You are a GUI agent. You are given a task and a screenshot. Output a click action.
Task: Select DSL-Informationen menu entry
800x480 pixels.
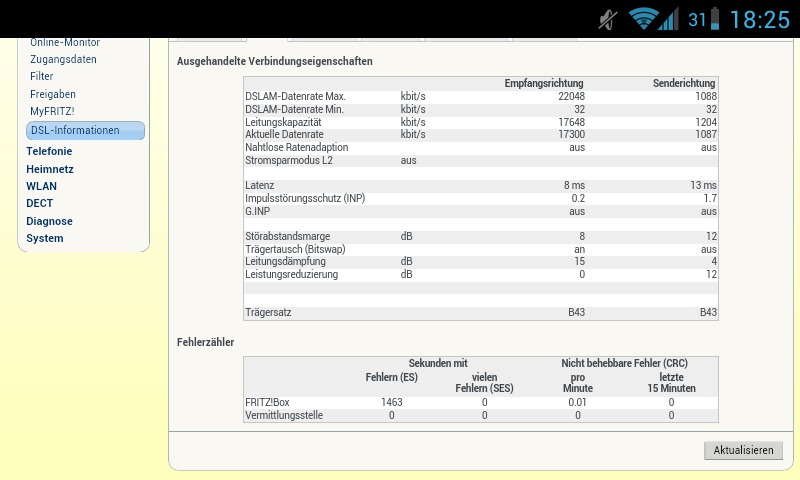(85, 130)
